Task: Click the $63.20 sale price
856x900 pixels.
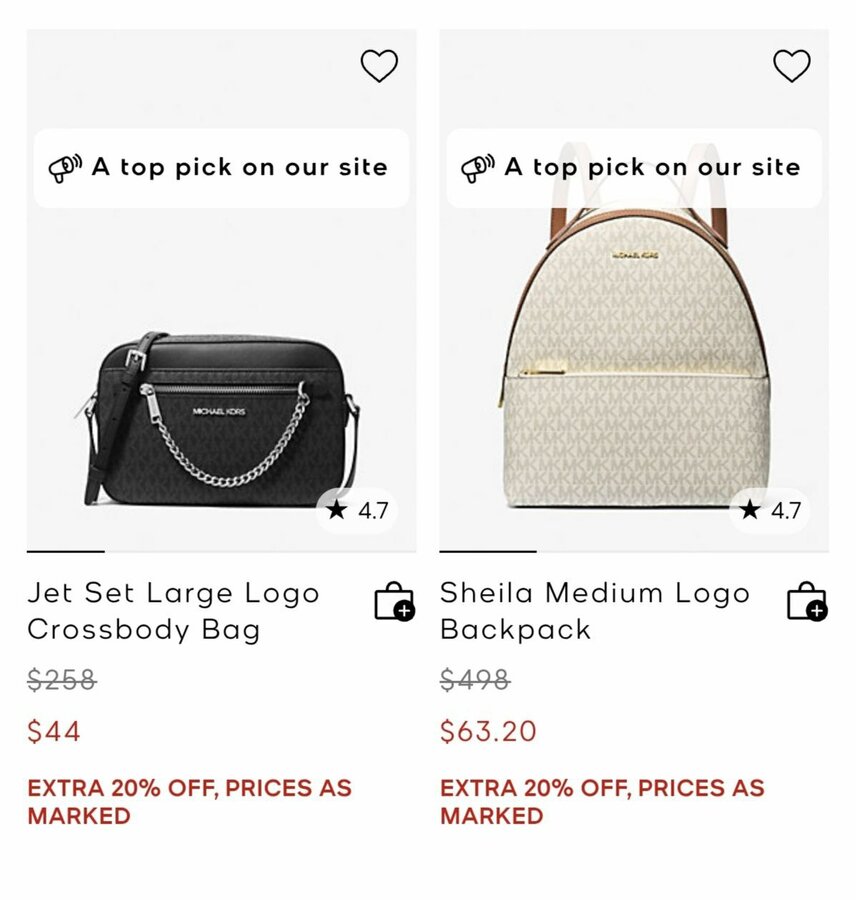Action: click(488, 732)
